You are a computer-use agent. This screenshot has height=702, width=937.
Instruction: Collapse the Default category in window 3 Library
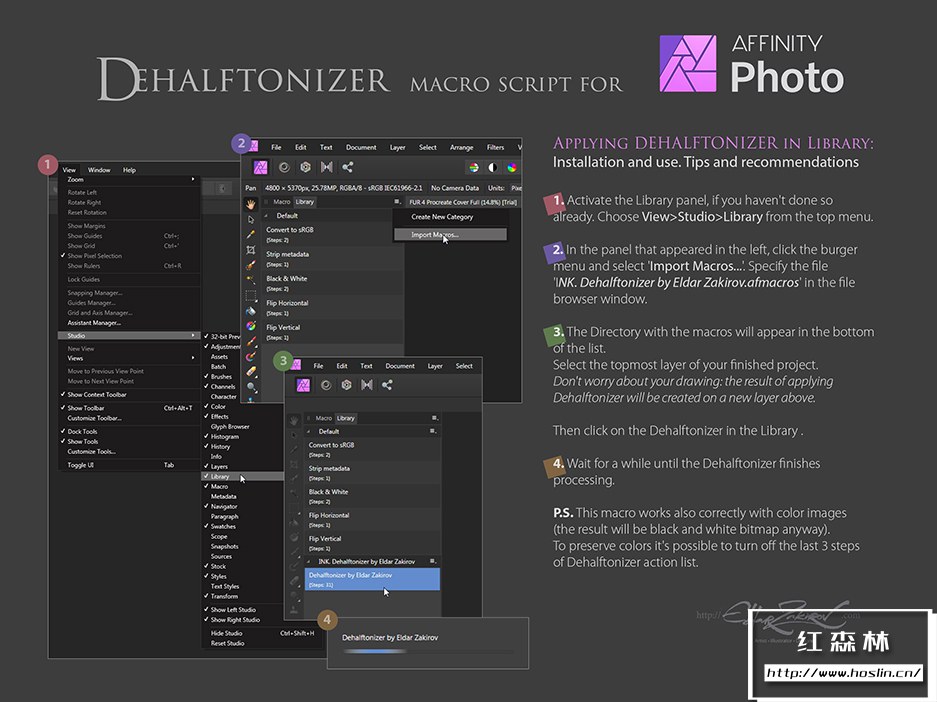coord(309,431)
